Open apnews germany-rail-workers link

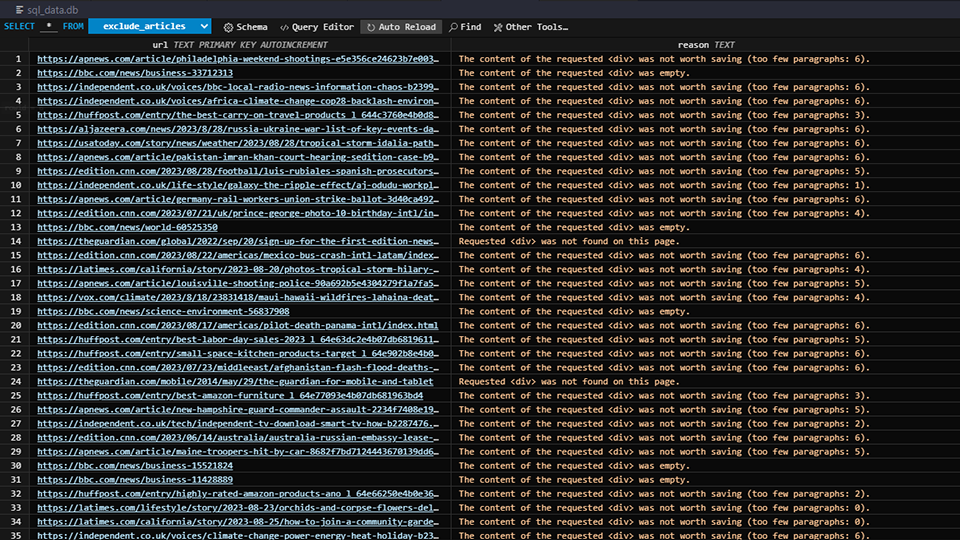238,199
